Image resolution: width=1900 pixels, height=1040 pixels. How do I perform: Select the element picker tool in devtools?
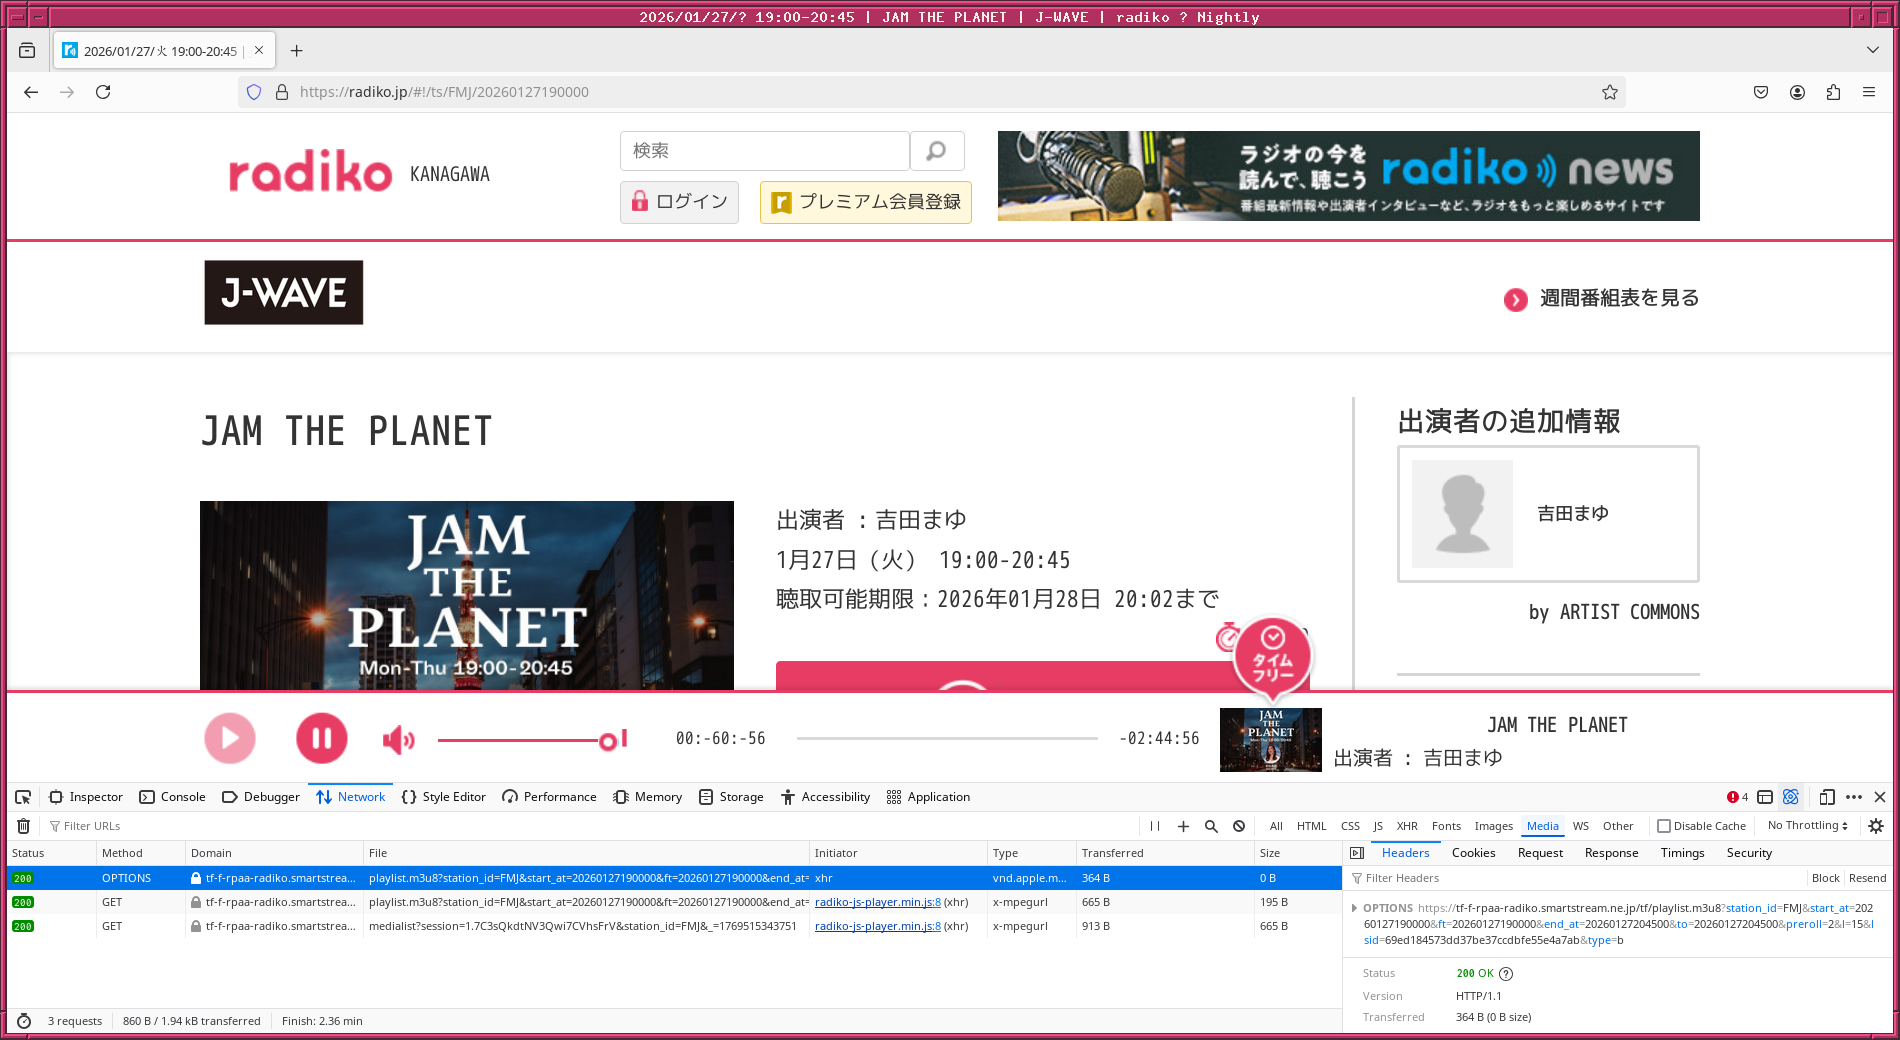[23, 797]
